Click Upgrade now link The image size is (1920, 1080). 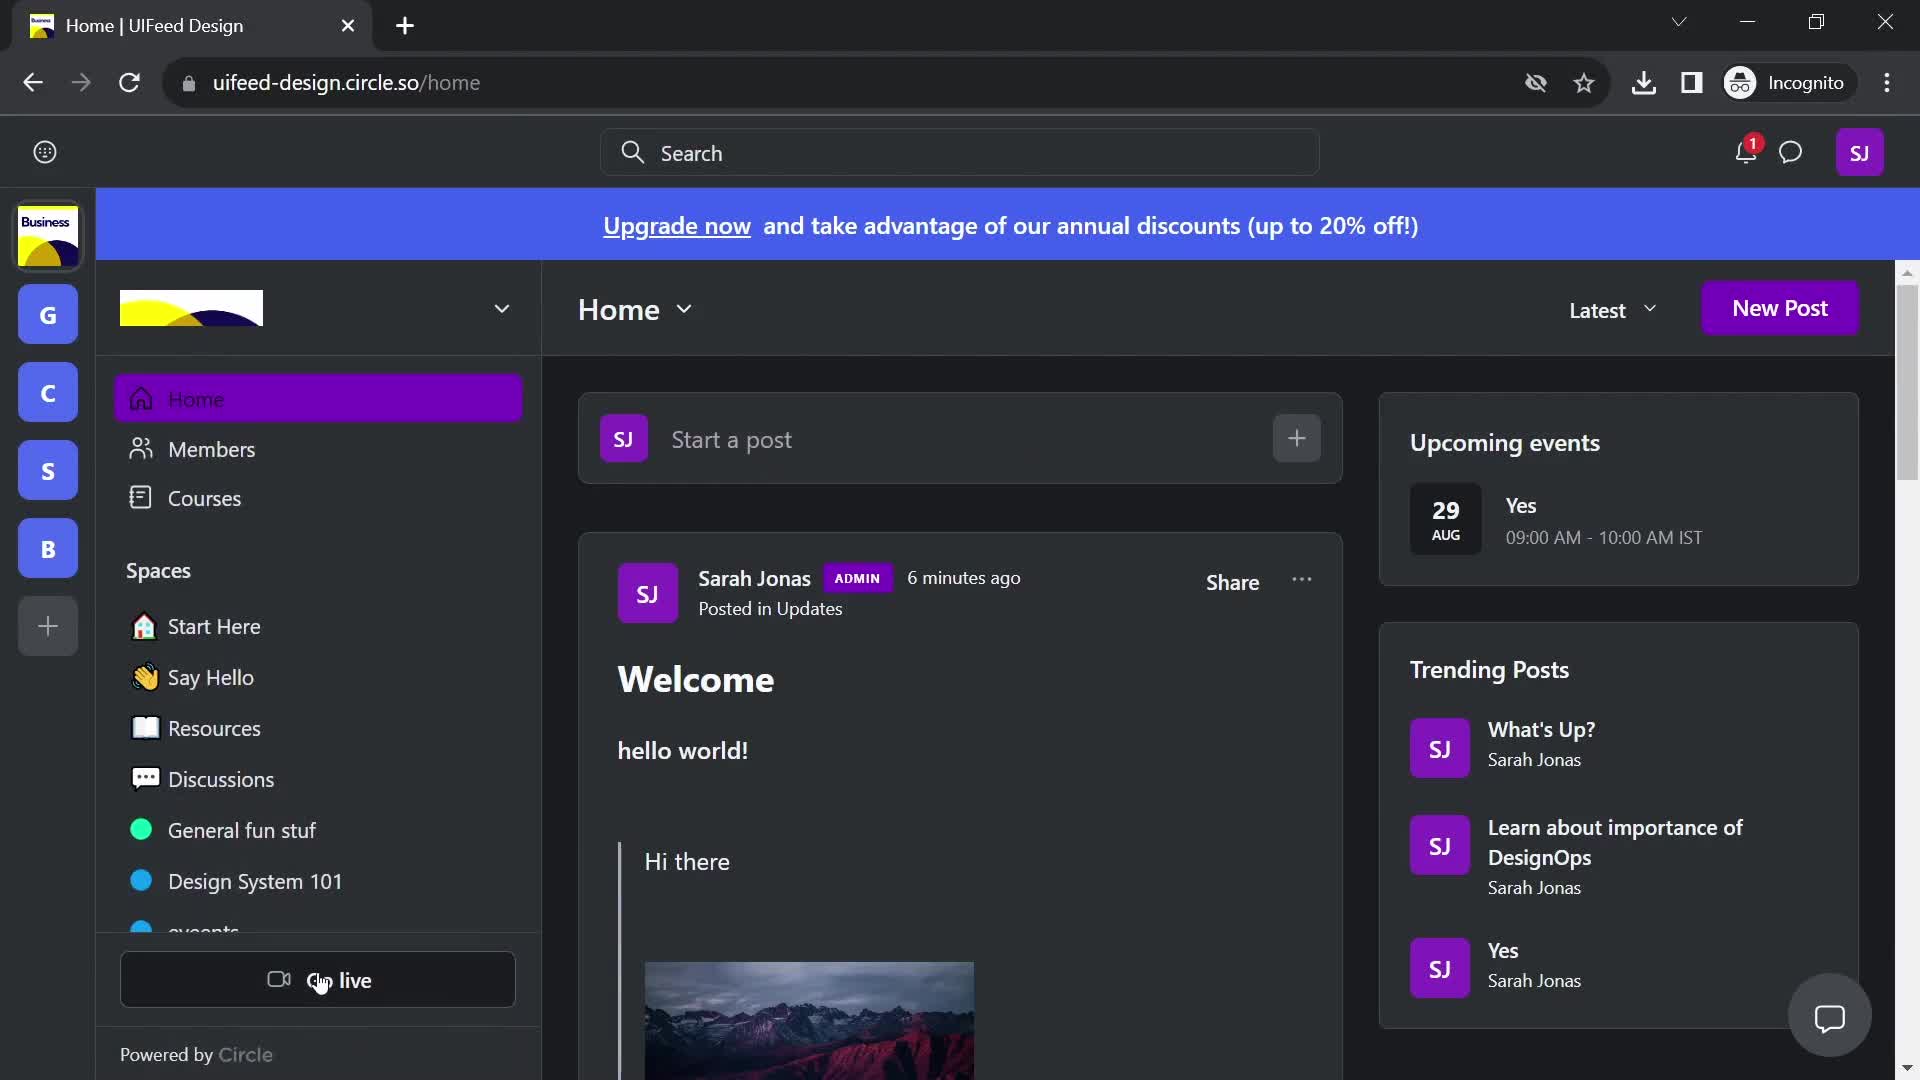[676, 224]
